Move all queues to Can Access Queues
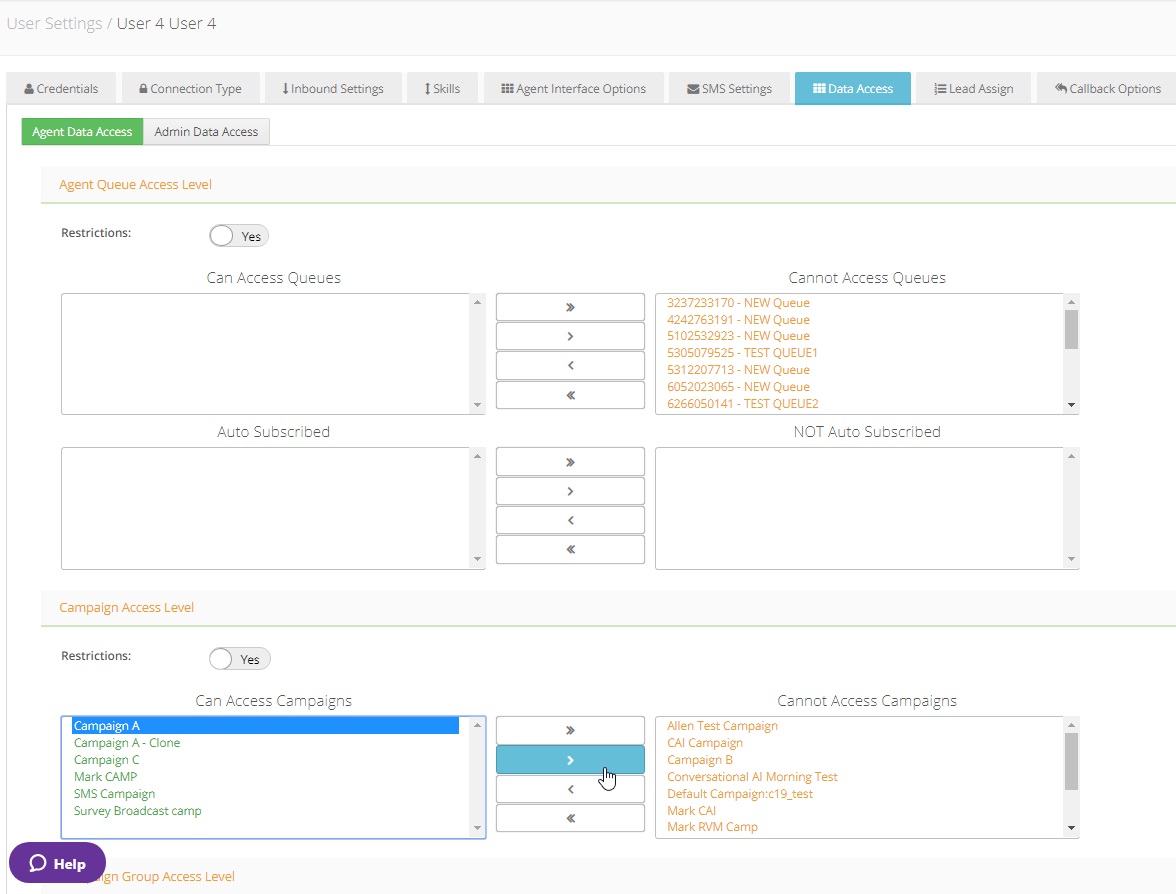 click(570, 394)
